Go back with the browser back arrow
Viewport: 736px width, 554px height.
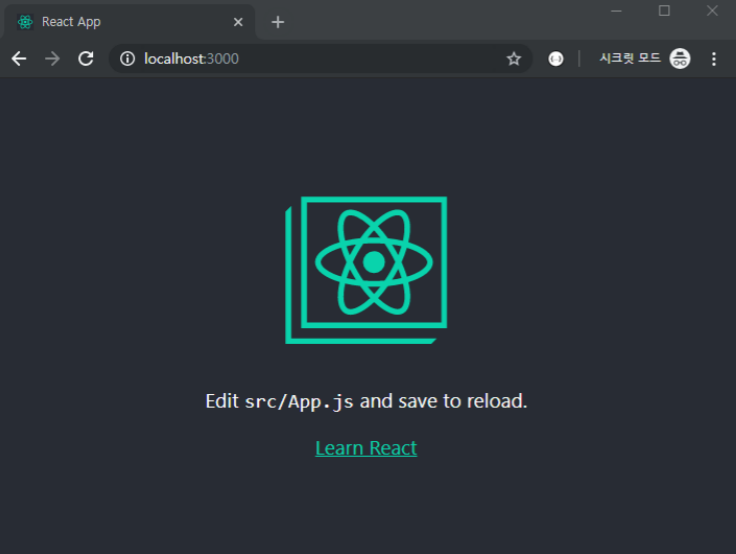19,59
